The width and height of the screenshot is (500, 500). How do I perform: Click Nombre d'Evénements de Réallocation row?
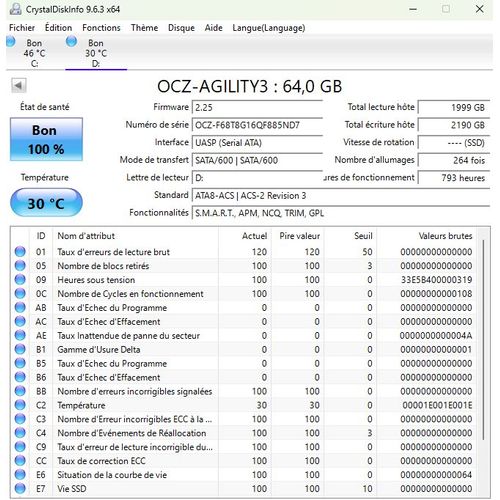point(245,433)
